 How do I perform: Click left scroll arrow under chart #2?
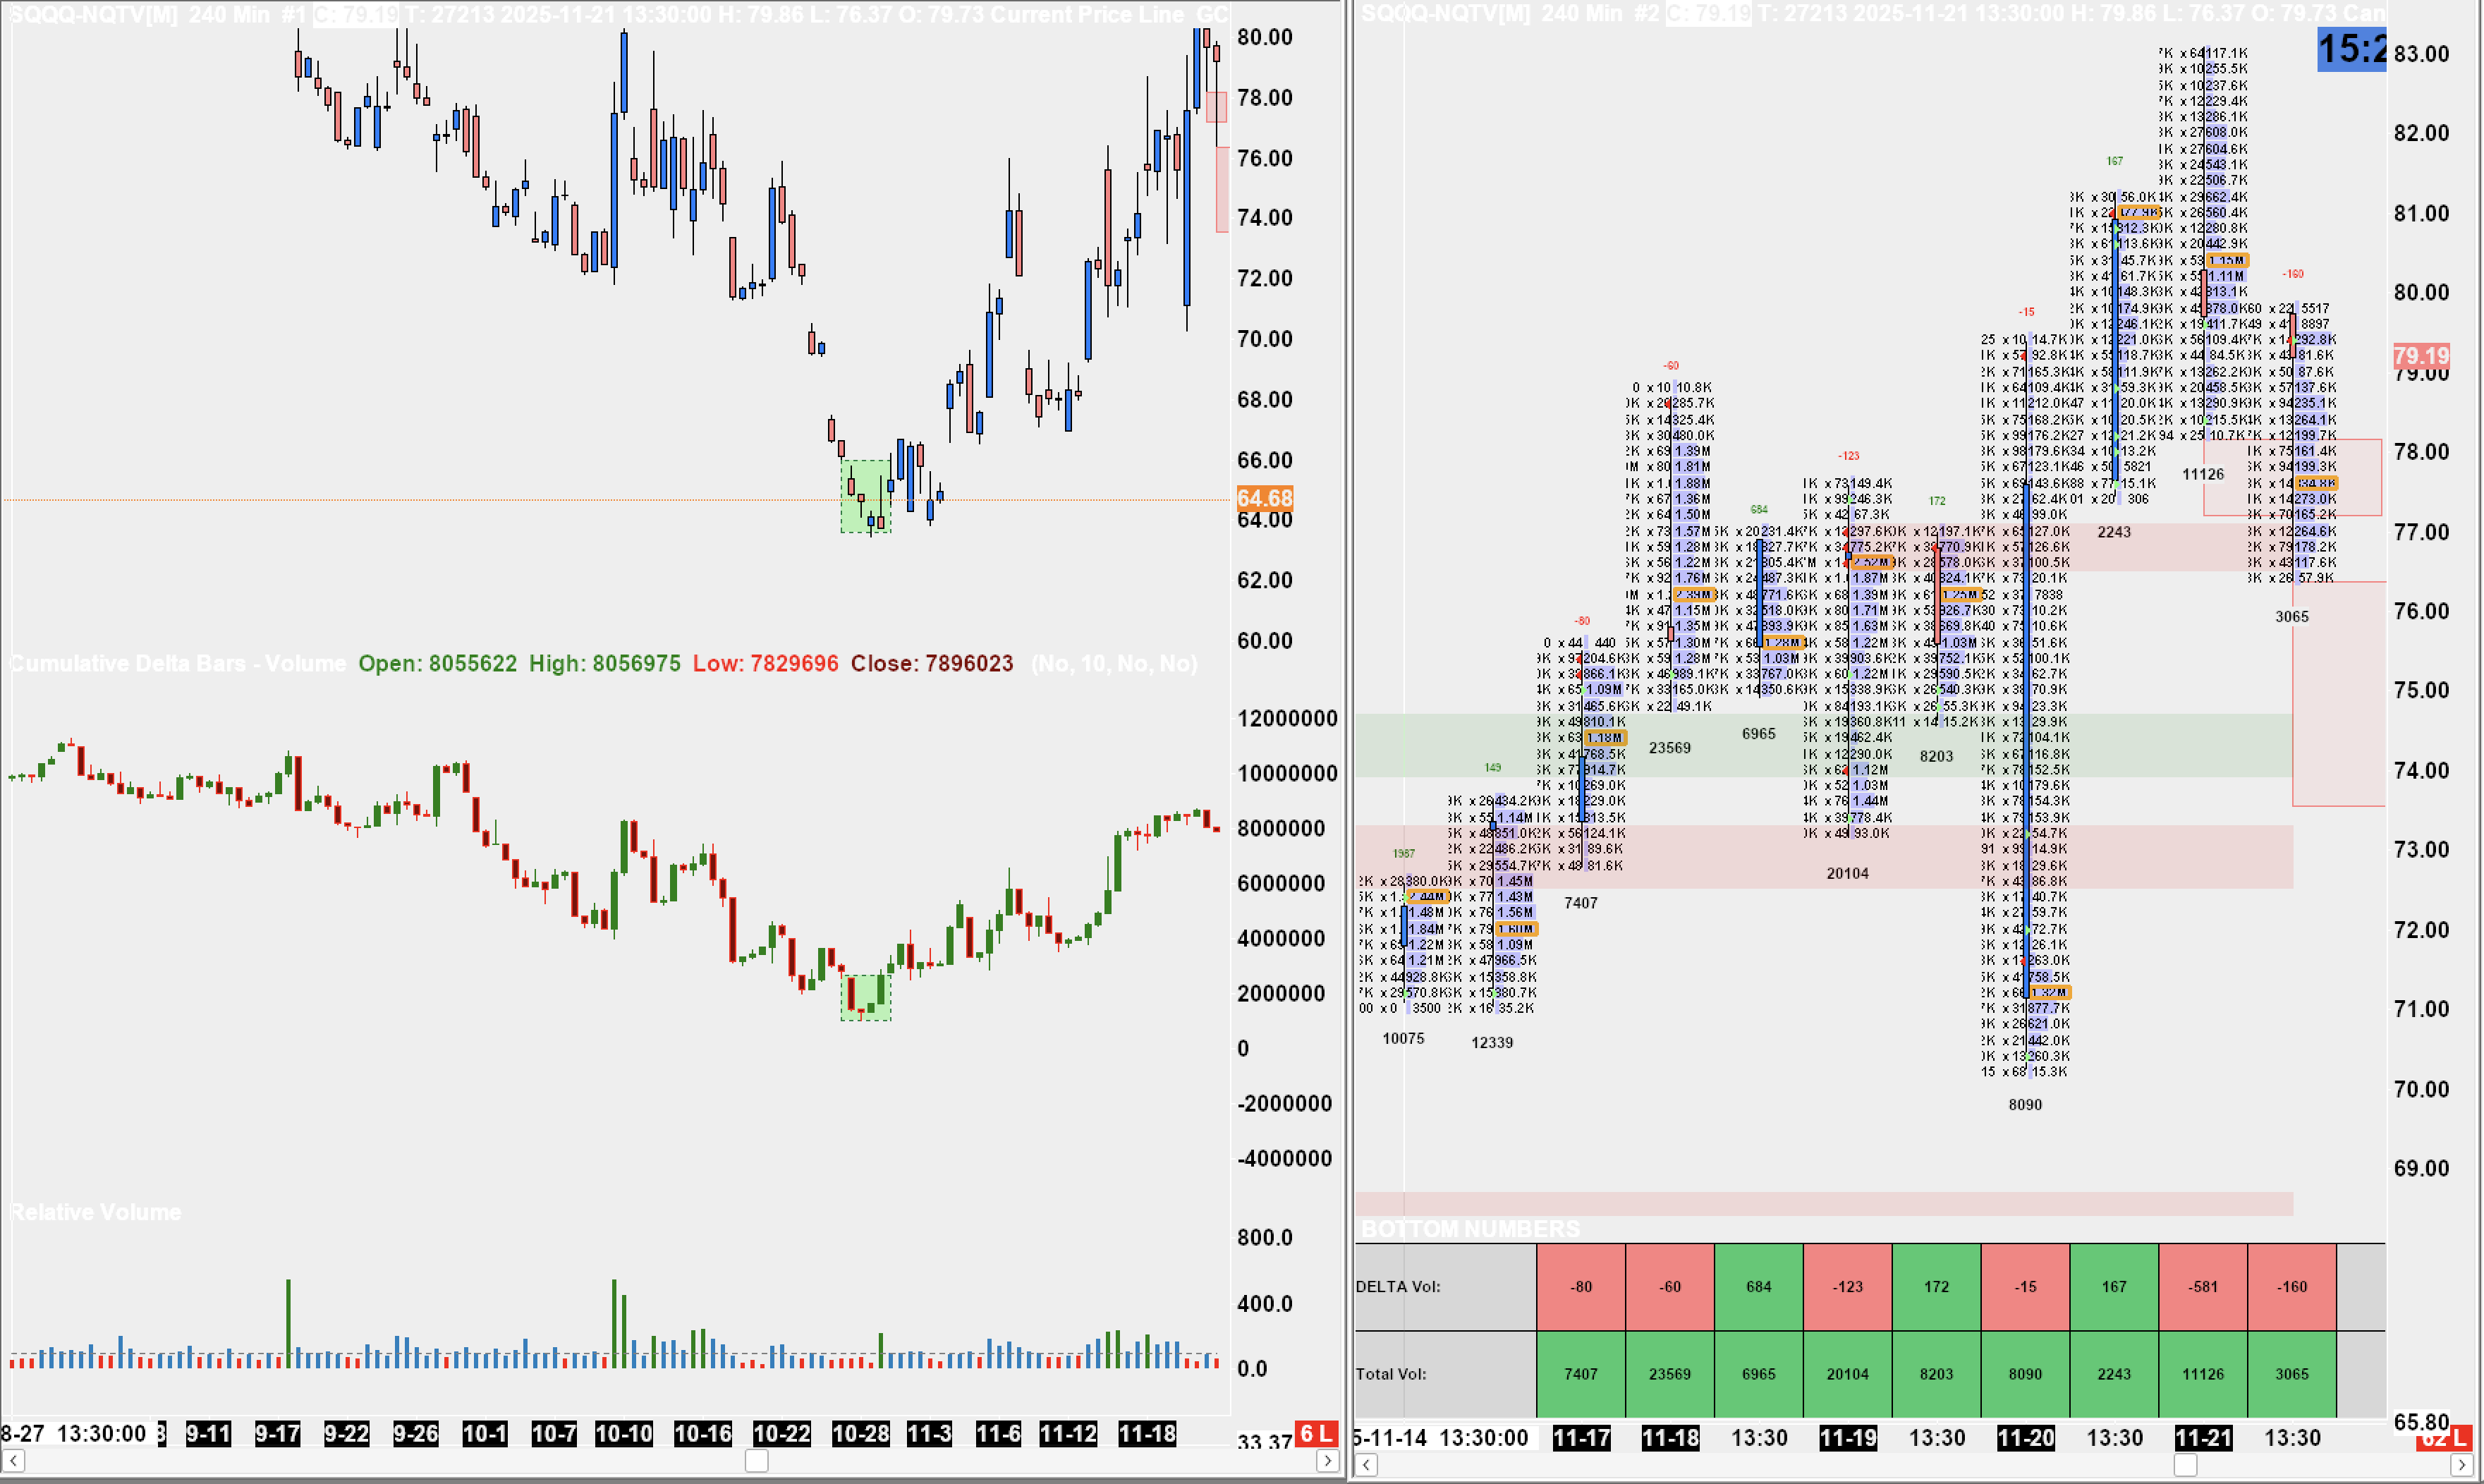point(1367,1465)
